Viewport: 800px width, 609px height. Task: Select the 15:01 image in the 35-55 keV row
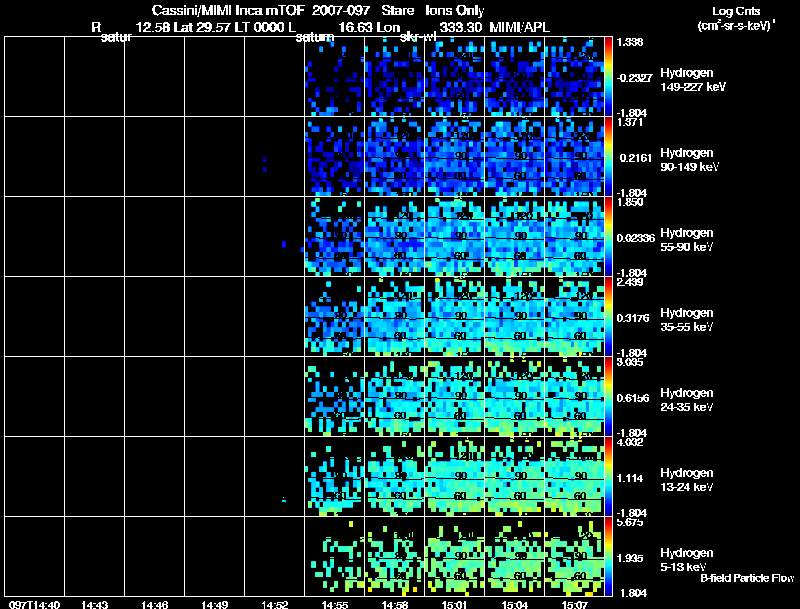tap(454, 316)
